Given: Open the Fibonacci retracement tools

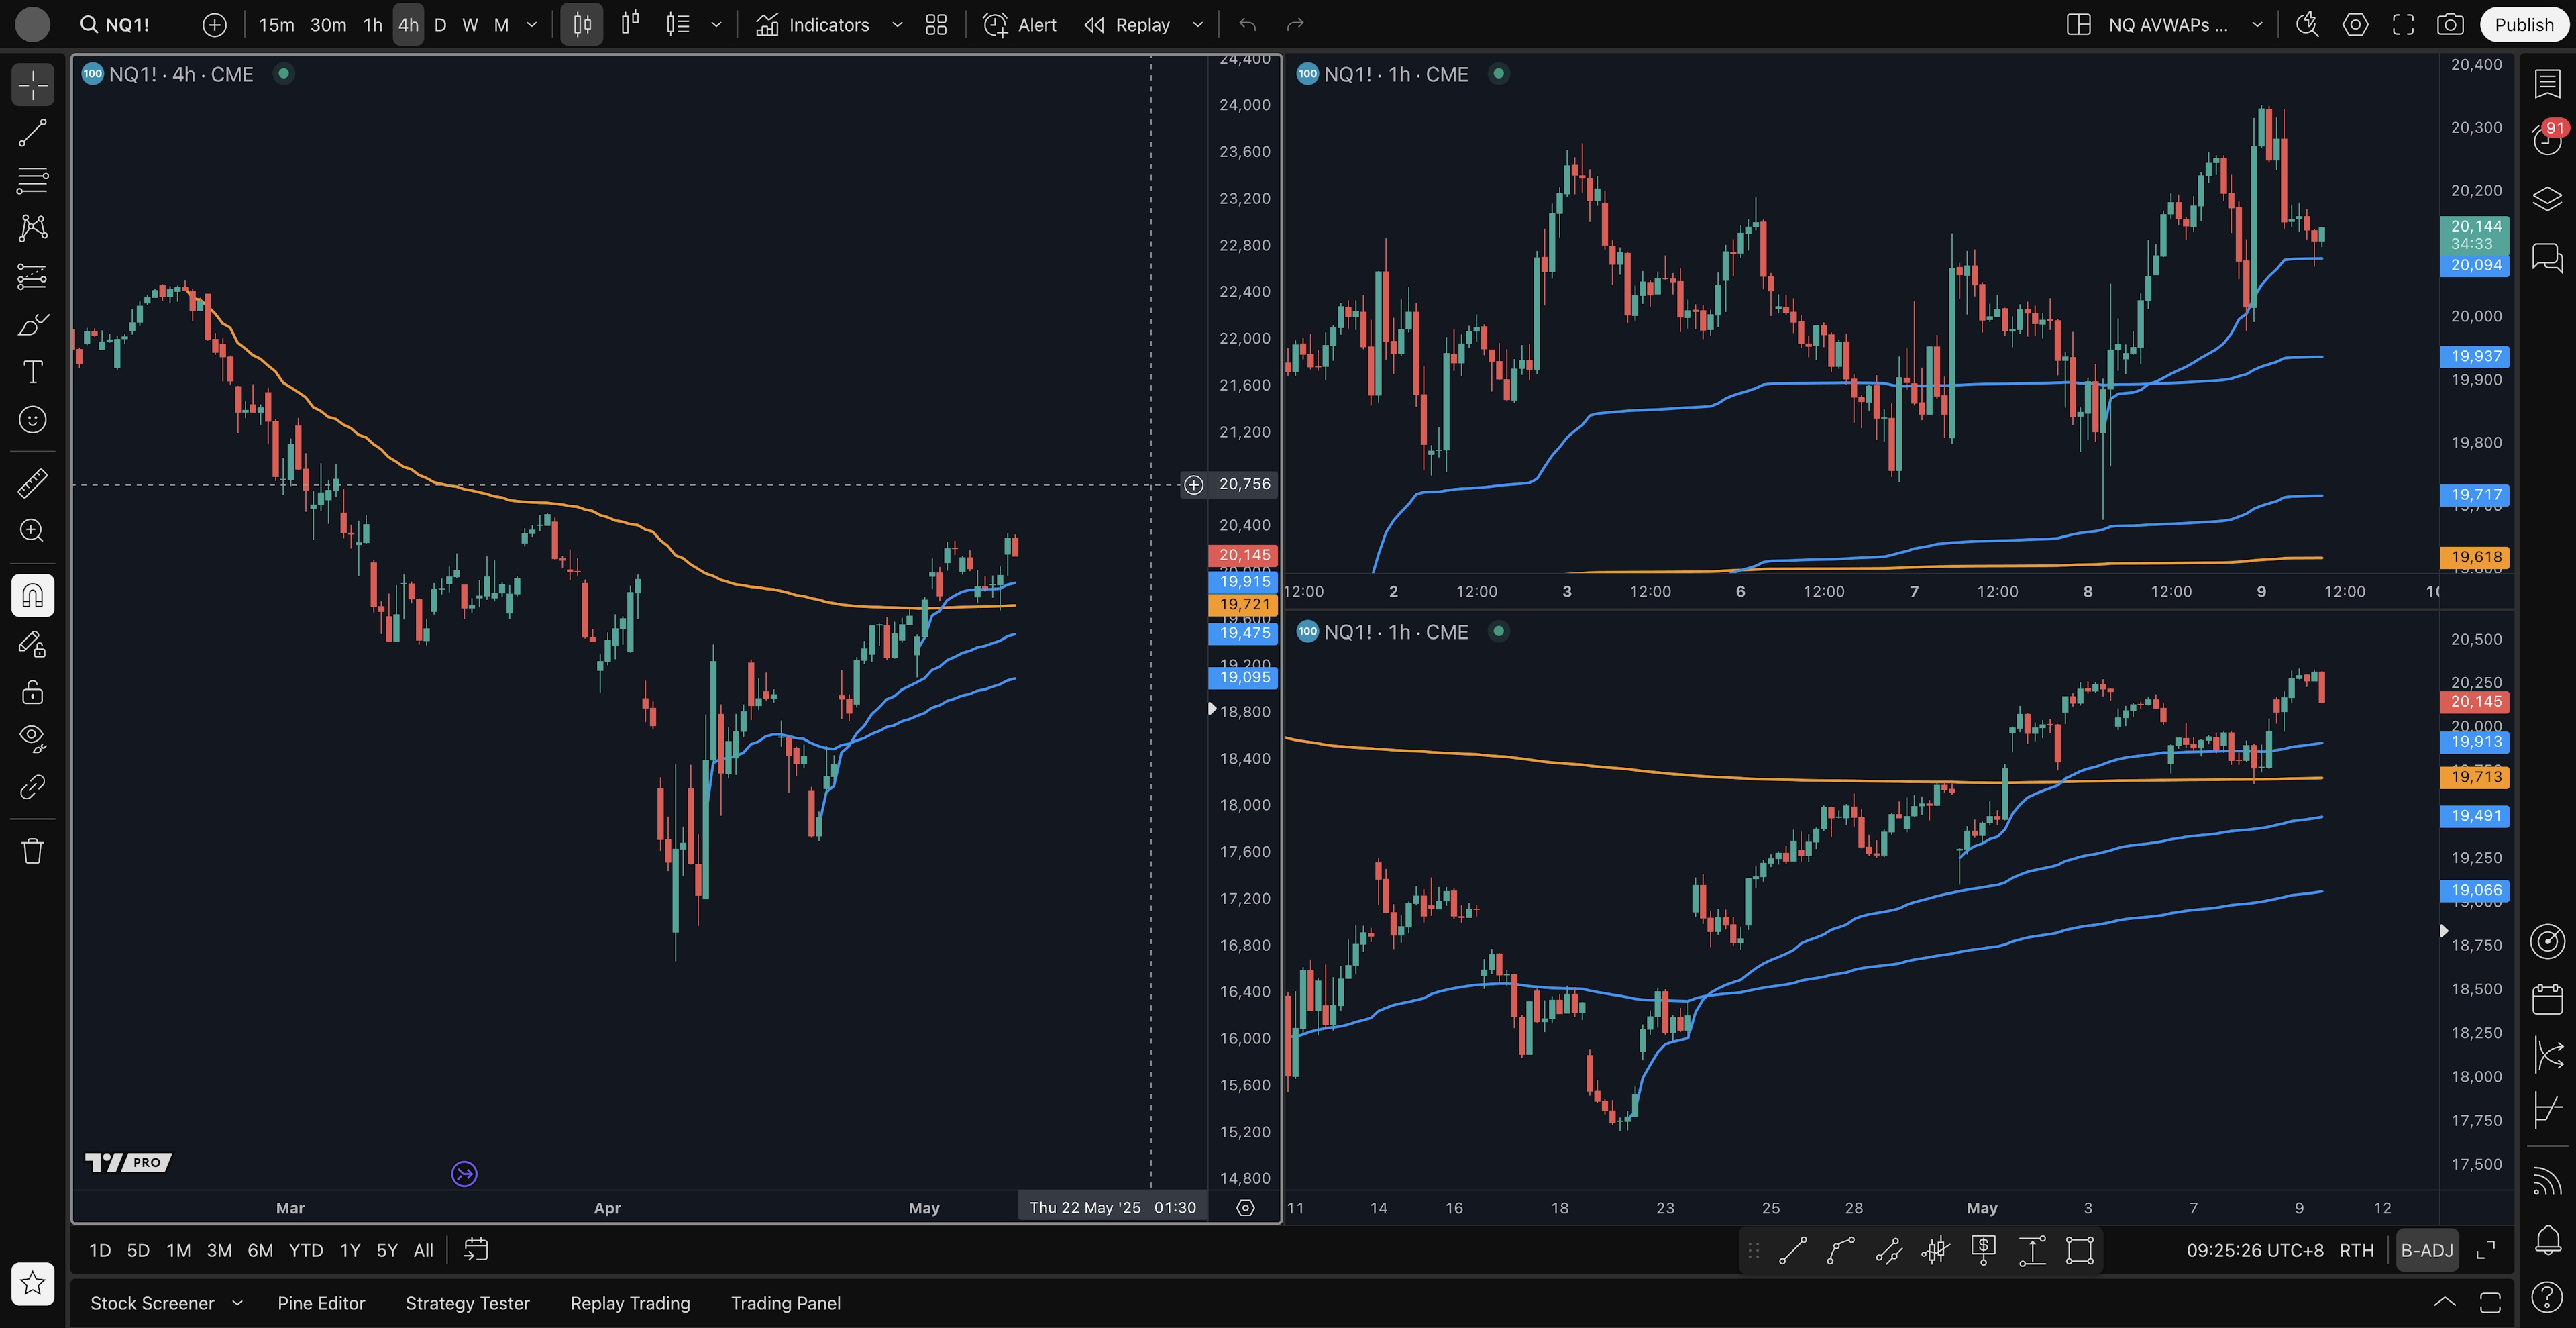Looking at the screenshot, I should pyautogui.click(x=32, y=180).
